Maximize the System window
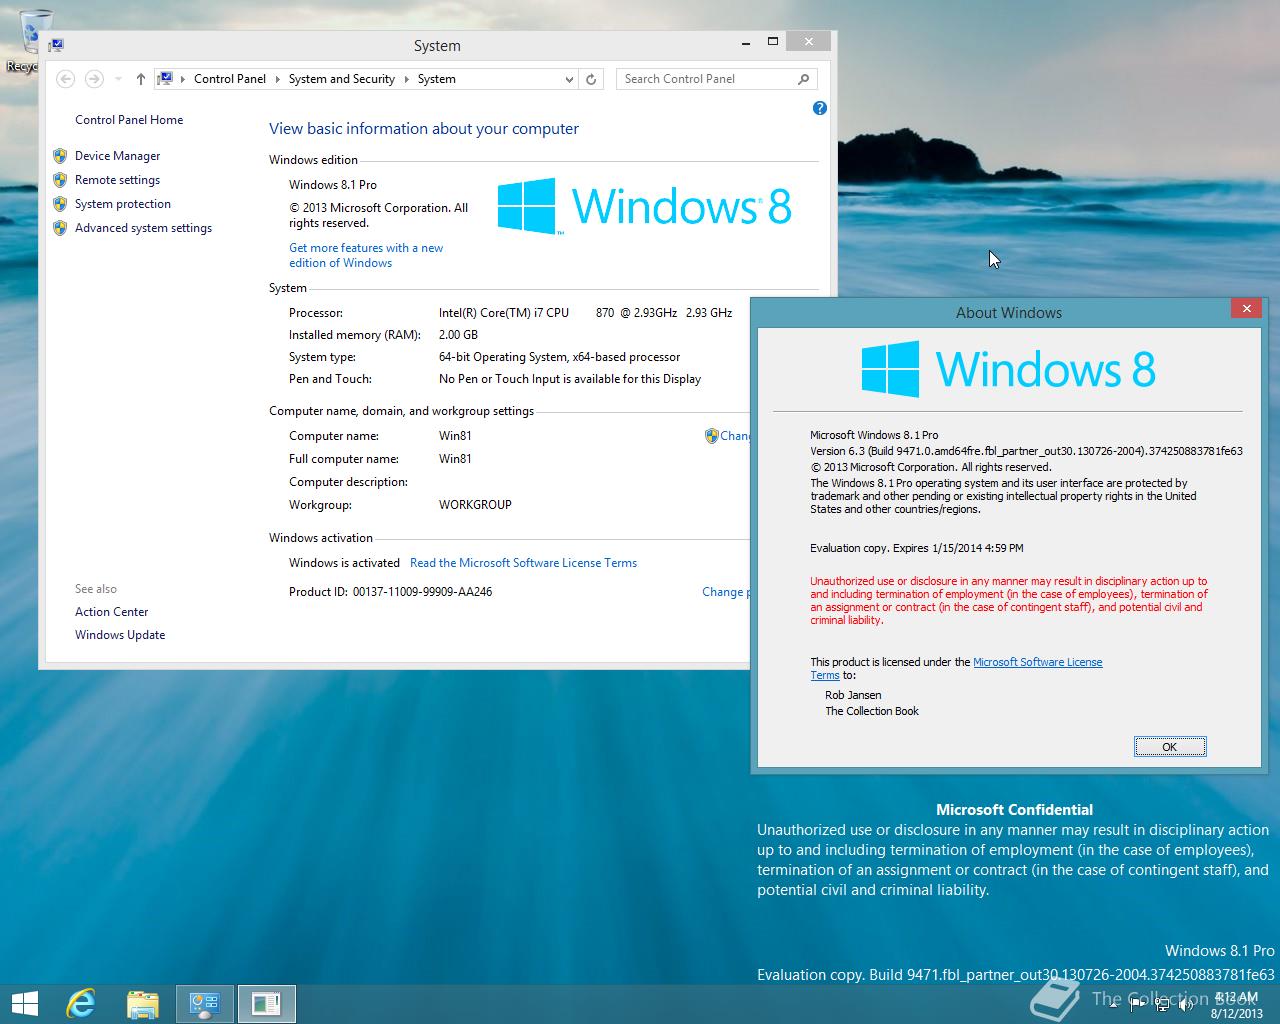The width and height of the screenshot is (1280, 1024). pyautogui.click(x=772, y=42)
